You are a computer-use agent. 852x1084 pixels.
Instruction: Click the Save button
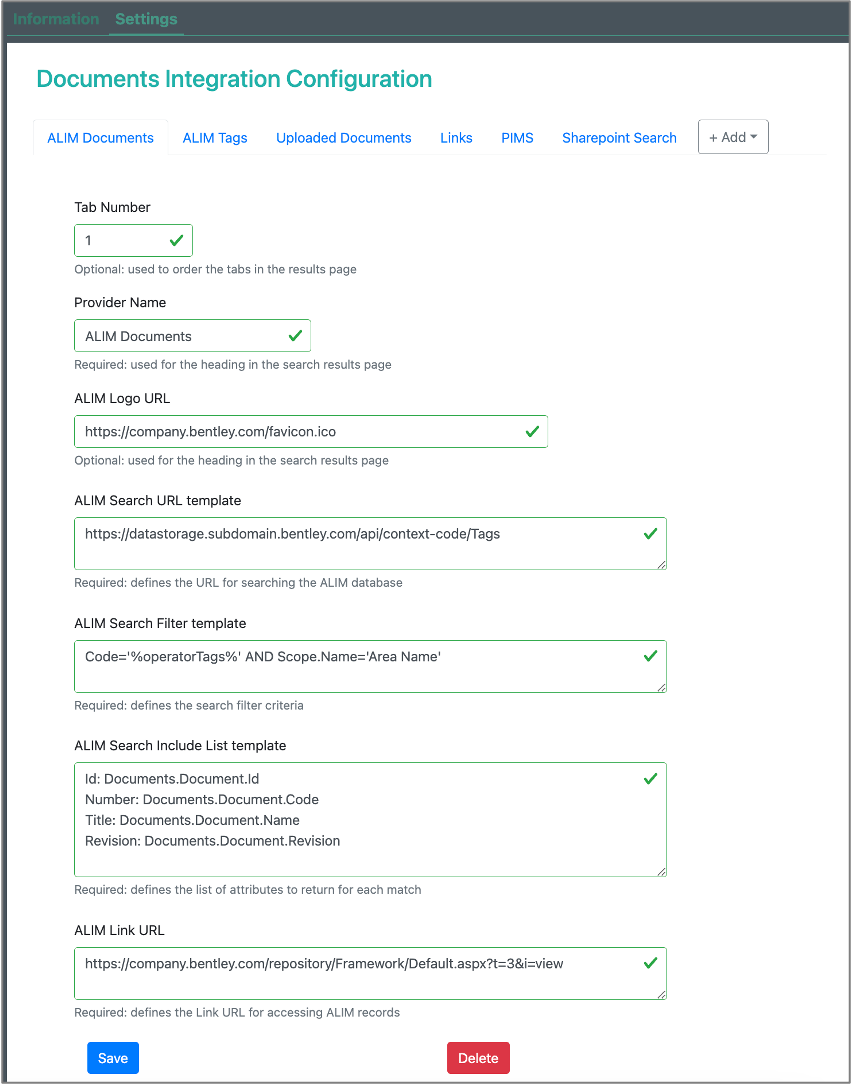pyautogui.click(x=113, y=1058)
